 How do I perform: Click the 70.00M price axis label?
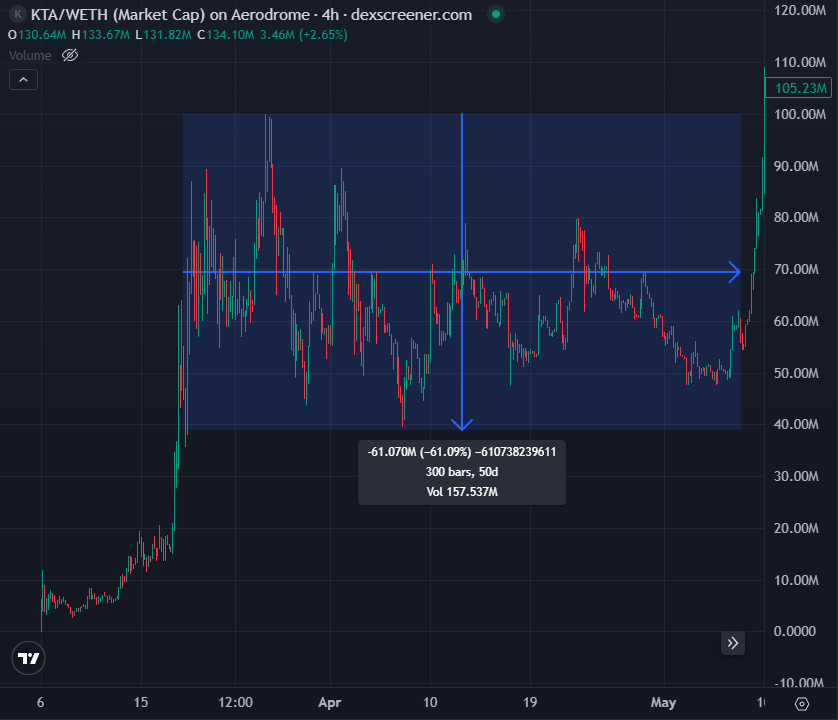tap(796, 269)
